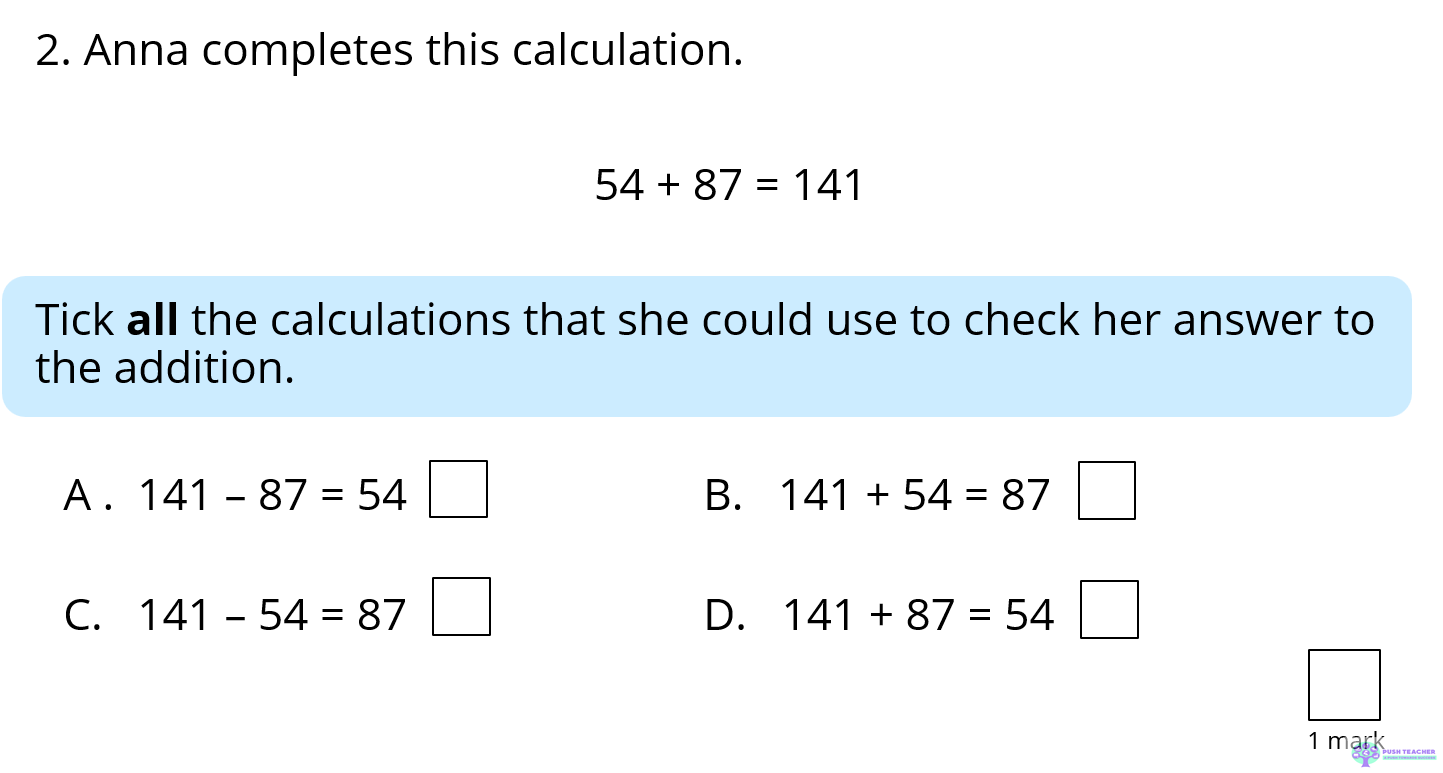
Task: Tick the box for 141 – 87 = 54
Action: click(x=458, y=489)
